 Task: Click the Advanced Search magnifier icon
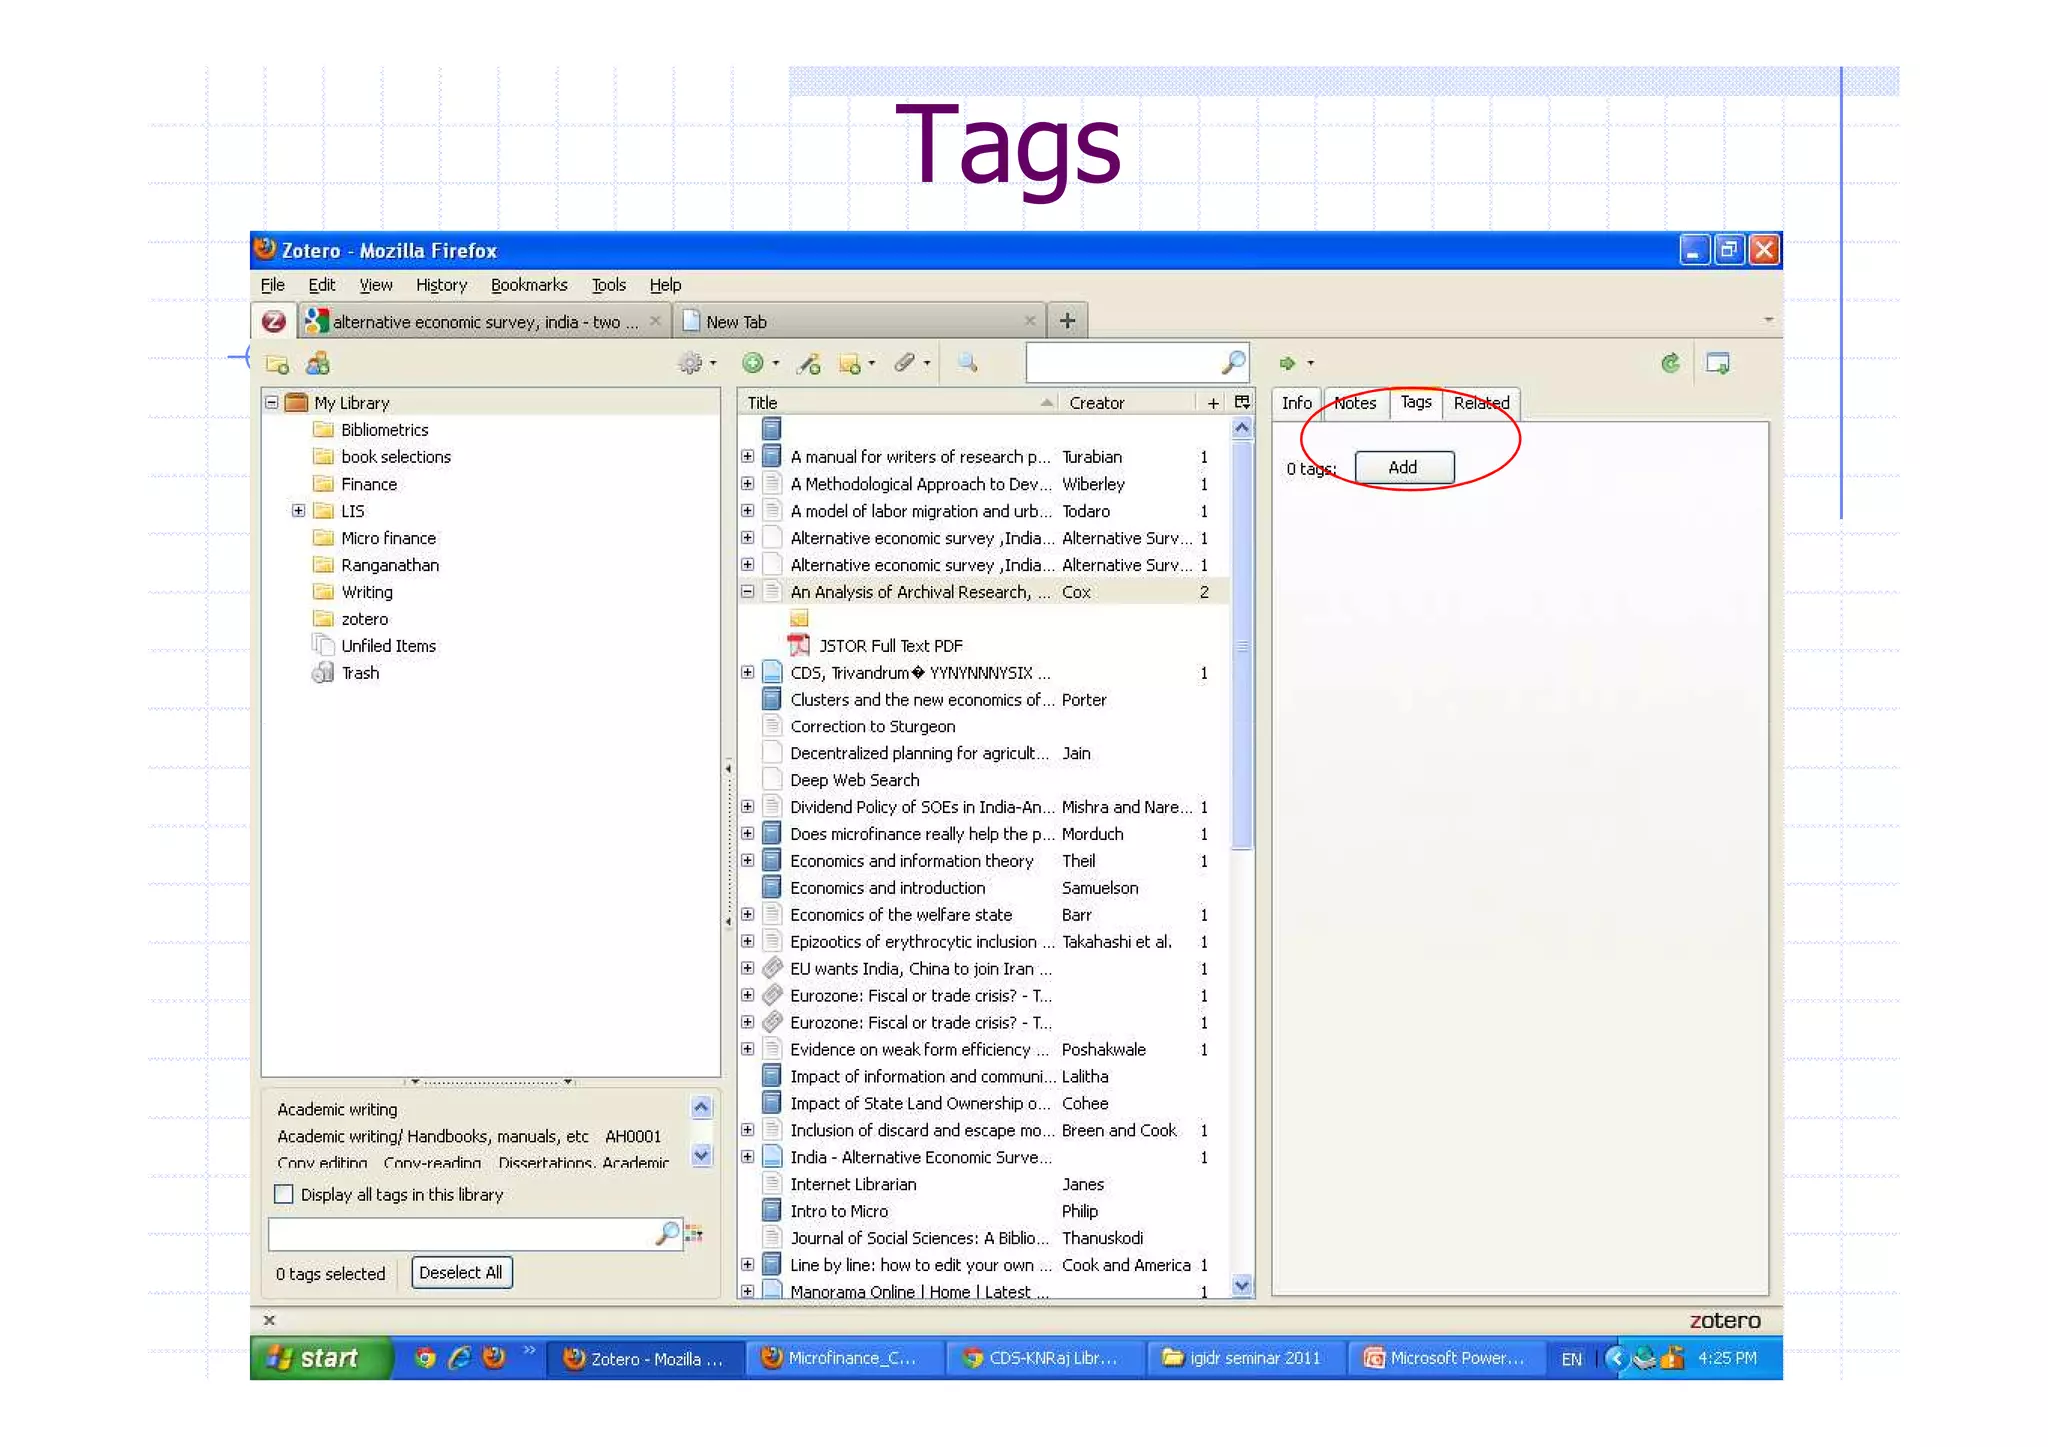pos(967,364)
